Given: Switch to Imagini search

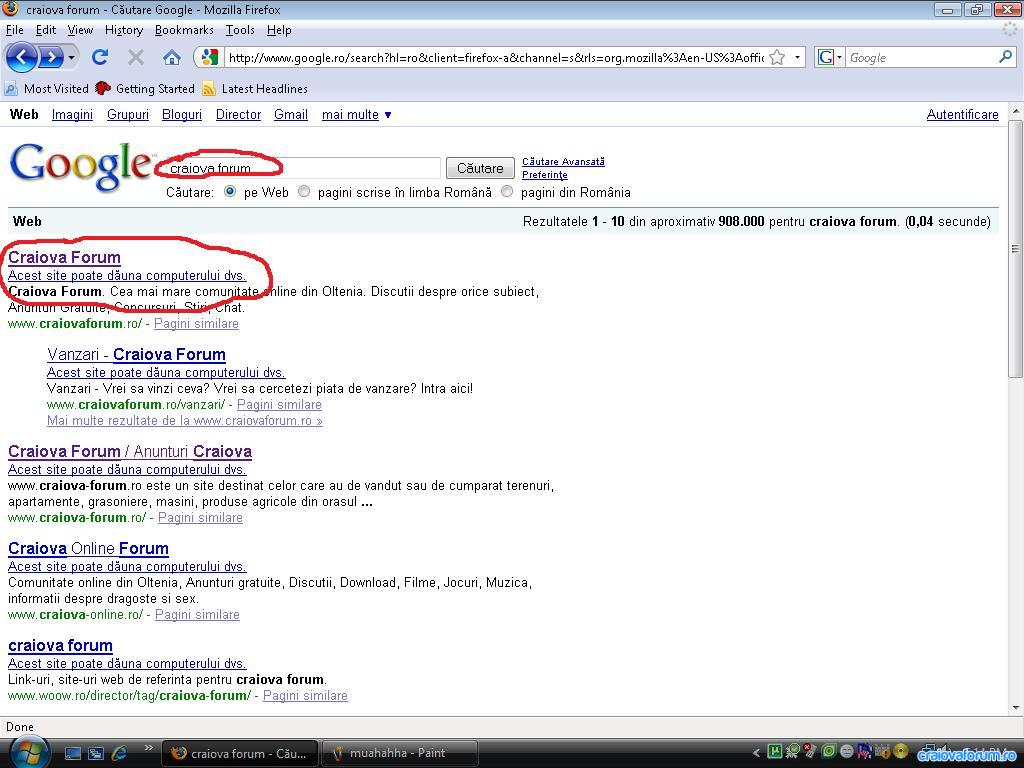Looking at the screenshot, I should pos(72,114).
